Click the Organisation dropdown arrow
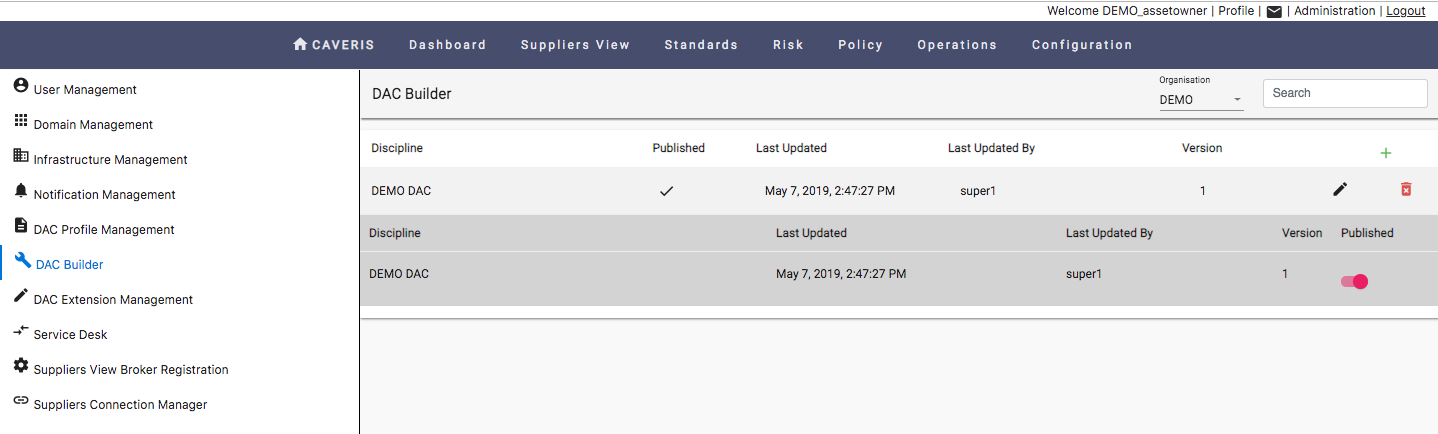The width and height of the screenshot is (1438, 434). point(1237,100)
